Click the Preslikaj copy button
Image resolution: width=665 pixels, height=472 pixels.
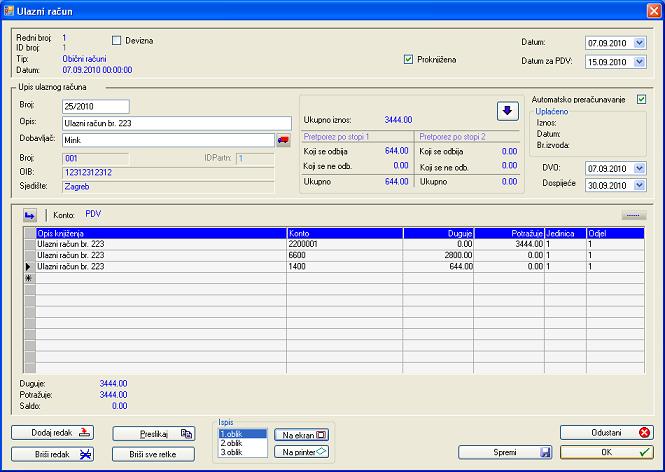click(x=153, y=434)
